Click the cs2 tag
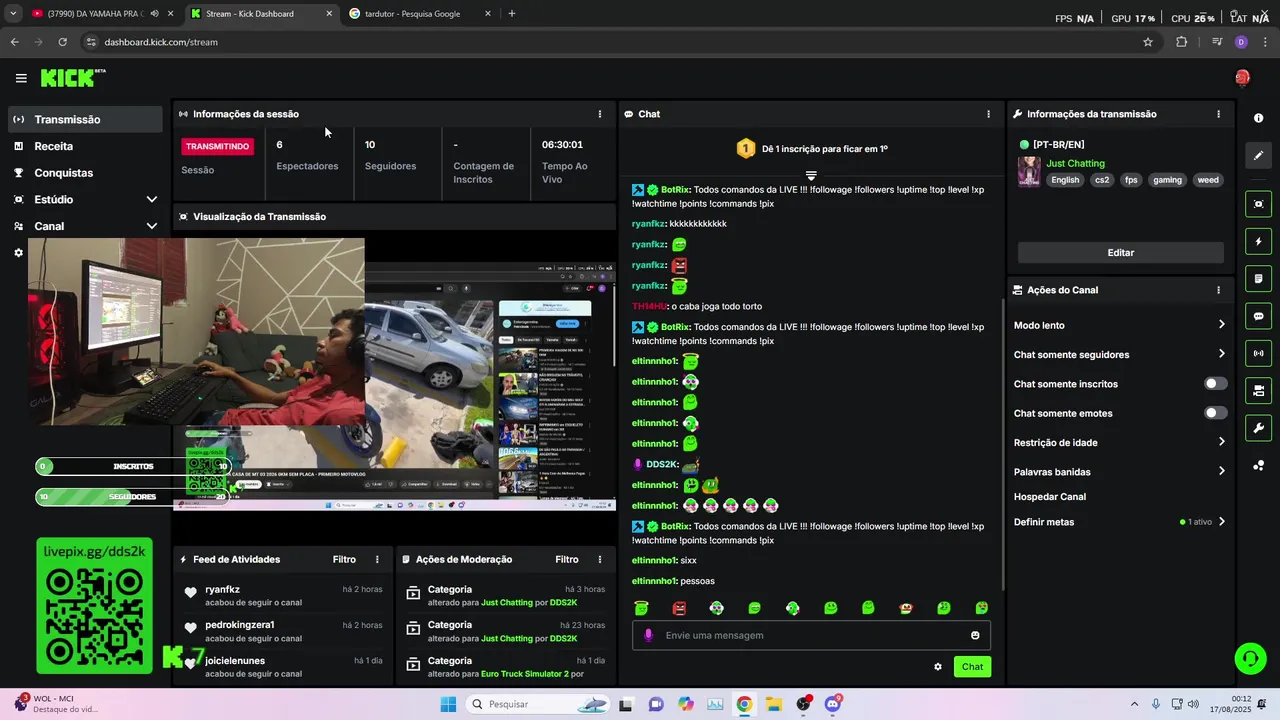 [1102, 180]
